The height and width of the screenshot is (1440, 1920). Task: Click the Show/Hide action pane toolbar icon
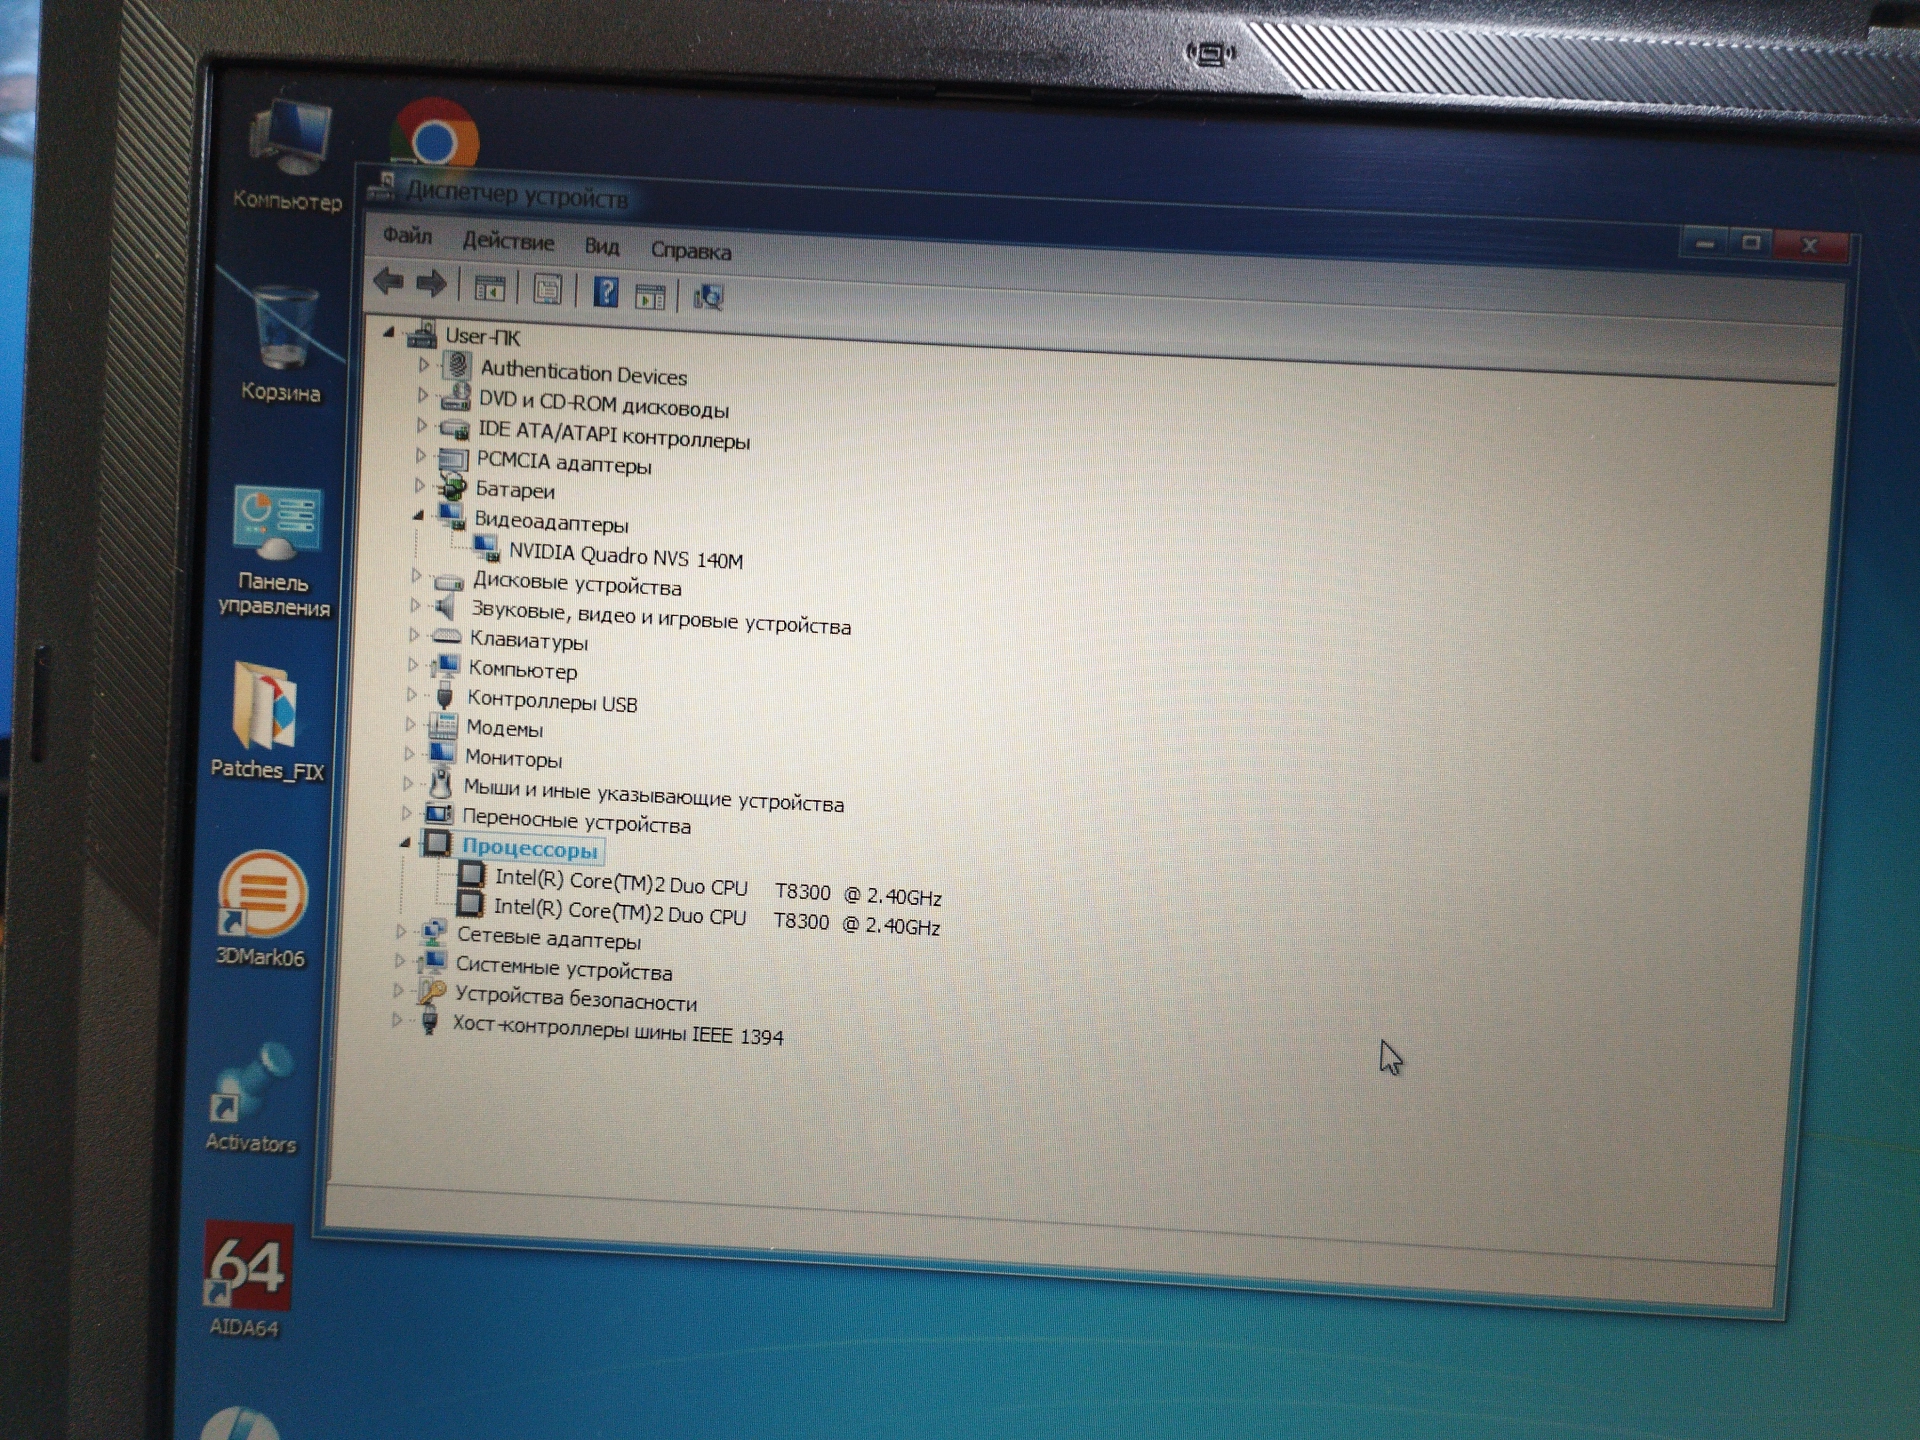point(650,296)
